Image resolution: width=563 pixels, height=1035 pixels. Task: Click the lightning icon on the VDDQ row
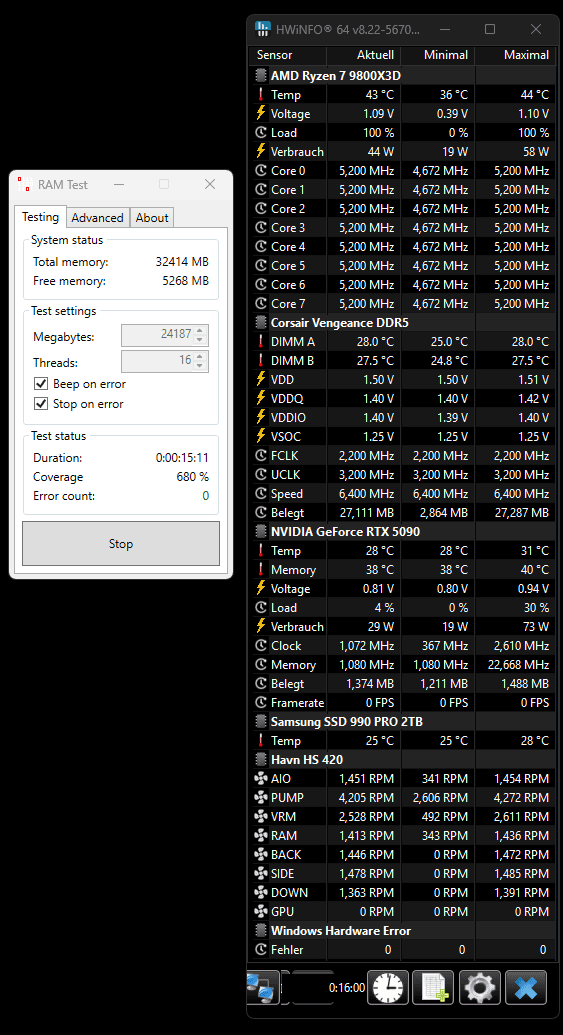pyautogui.click(x=261, y=399)
